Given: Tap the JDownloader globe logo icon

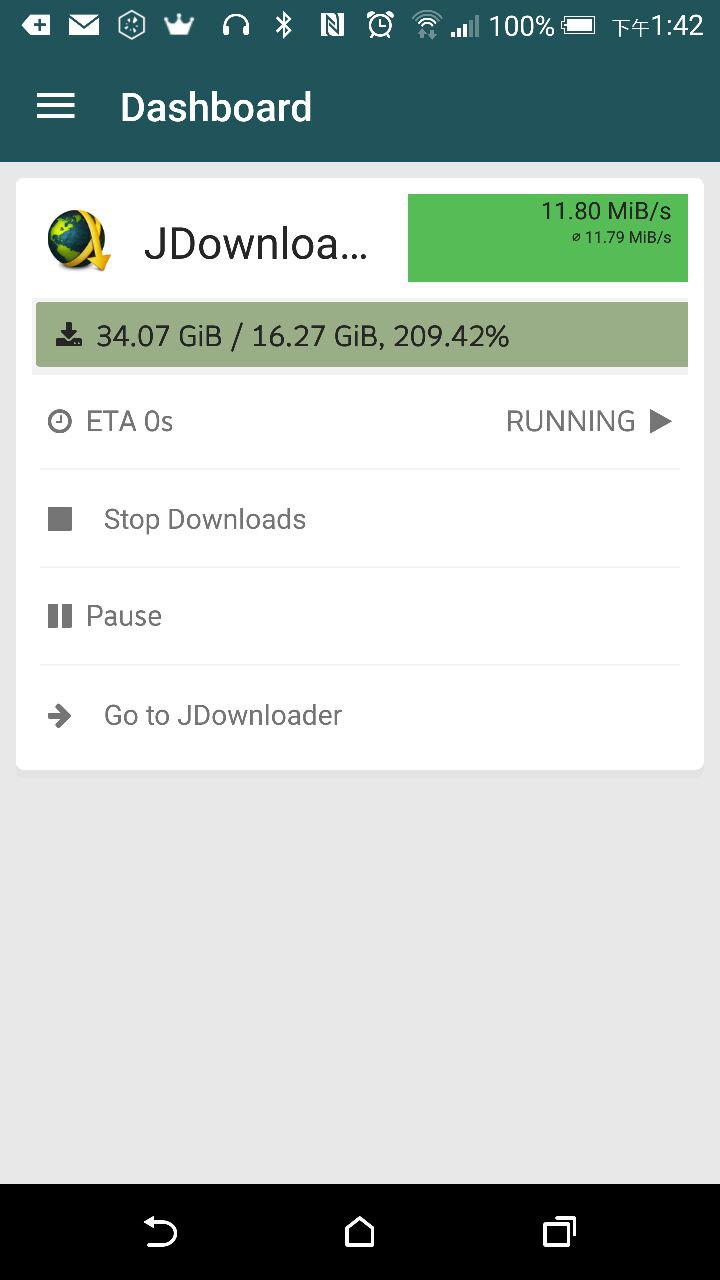Looking at the screenshot, I should [78, 241].
